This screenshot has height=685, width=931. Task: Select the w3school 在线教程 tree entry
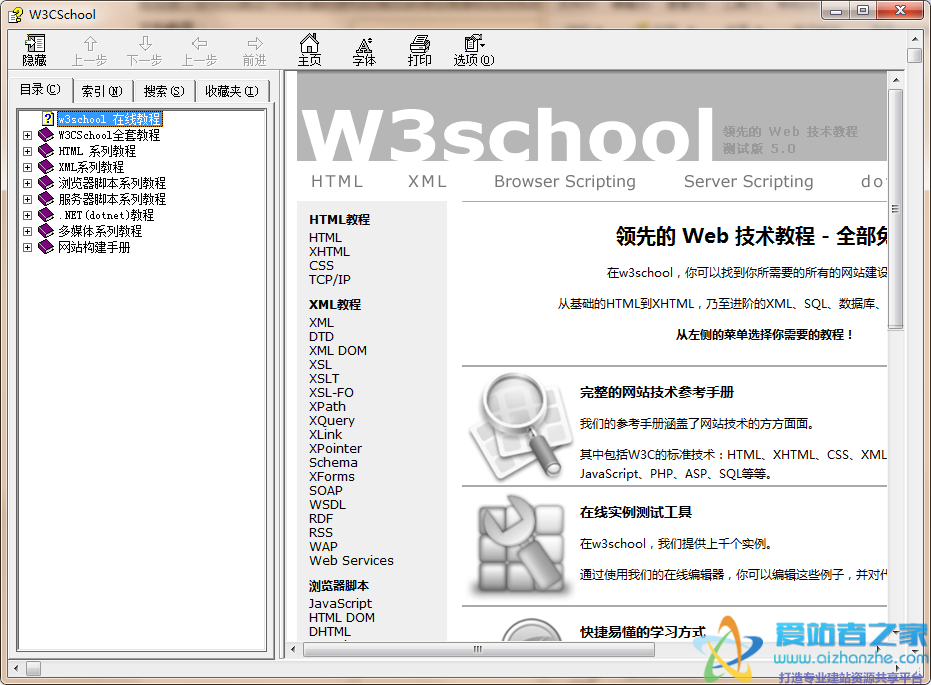point(109,119)
